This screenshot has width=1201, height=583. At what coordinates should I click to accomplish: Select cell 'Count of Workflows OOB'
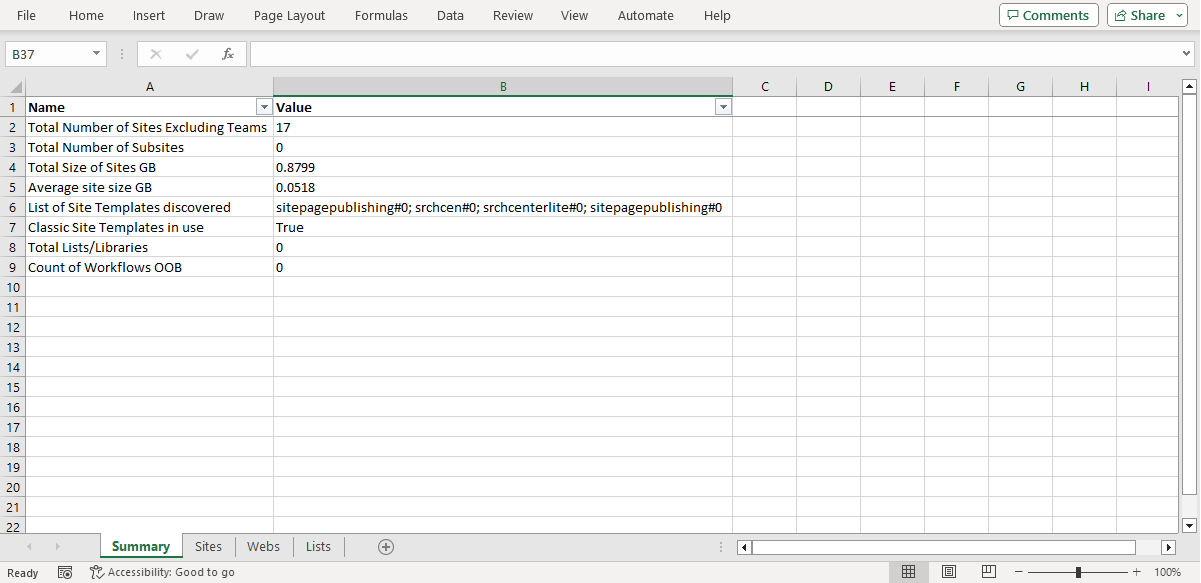pos(150,267)
